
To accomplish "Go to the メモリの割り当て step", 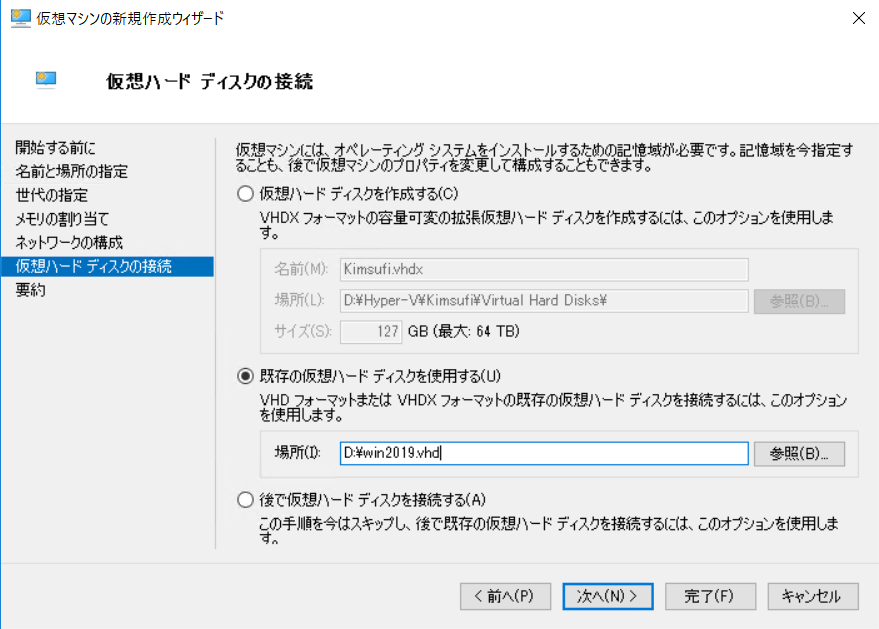I will [x=62, y=219].
